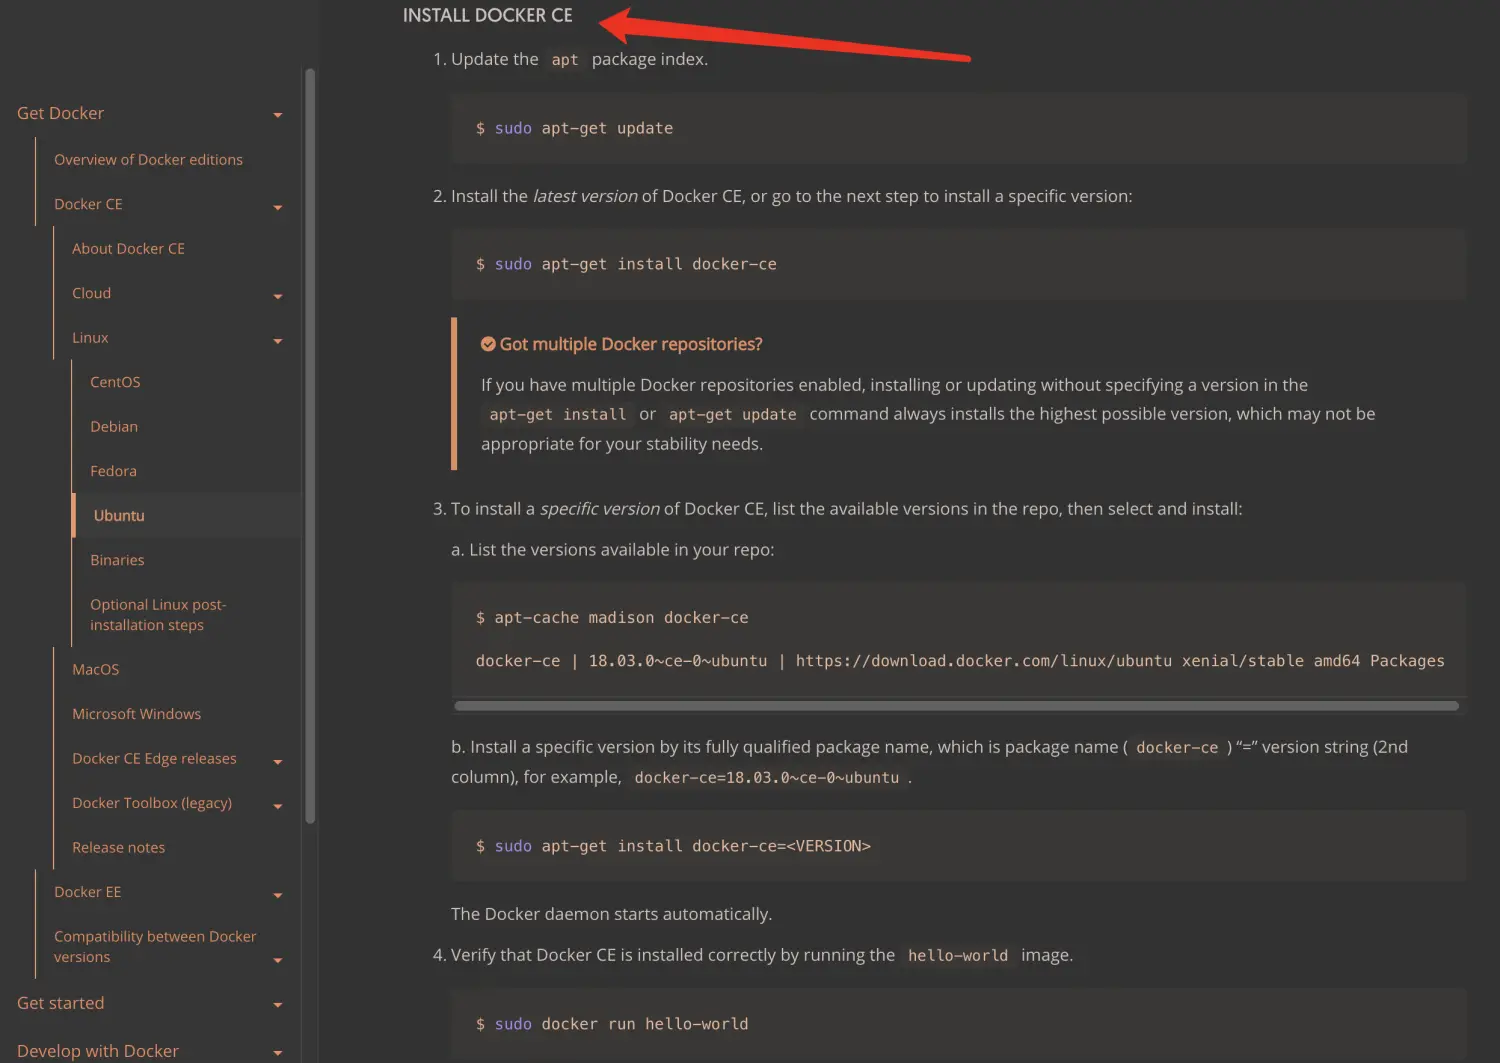Screen dimensions: 1500x1063
Task: Click the 'sudo apt-get update' command
Action: click(x=584, y=128)
